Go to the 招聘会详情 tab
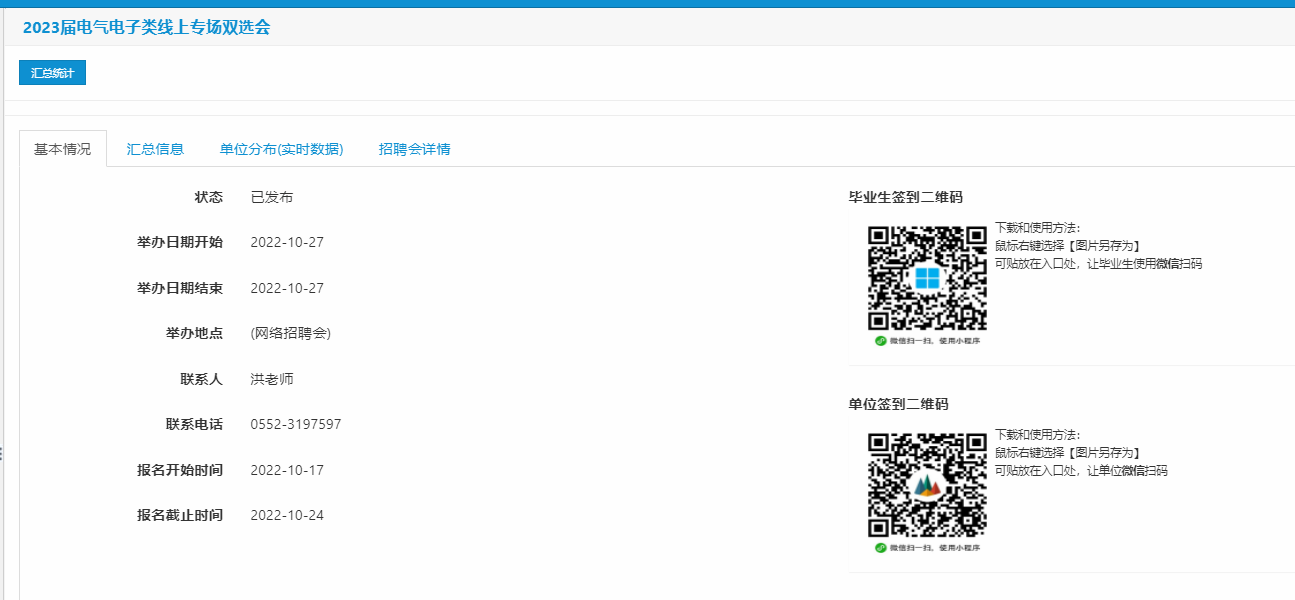This screenshot has width=1295, height=600. 414,149
